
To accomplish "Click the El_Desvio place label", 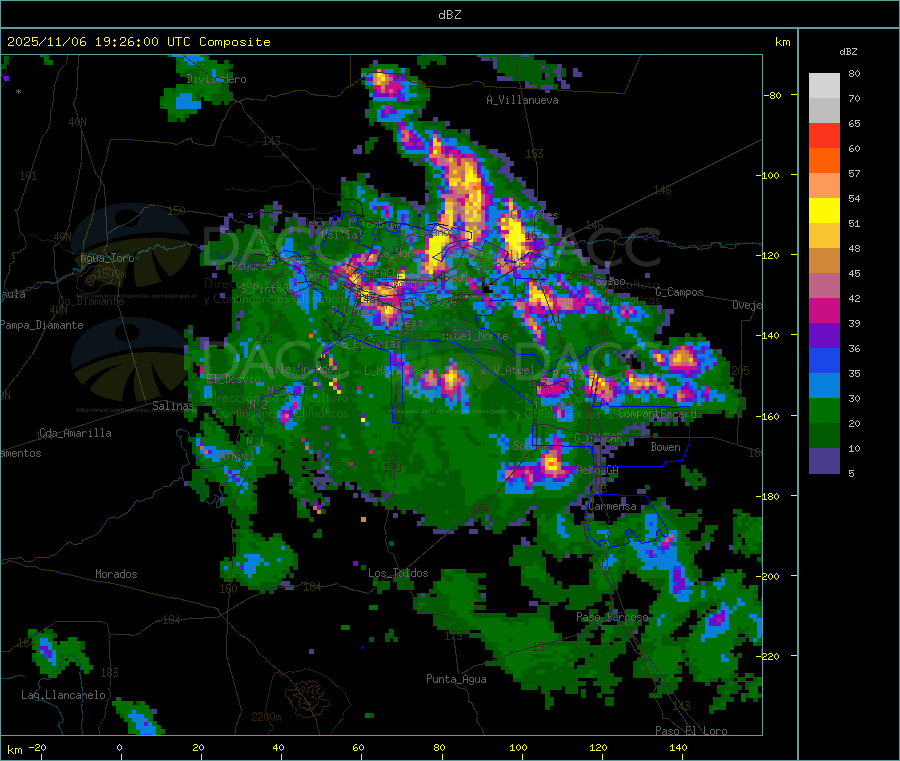I will coord(234,379).
